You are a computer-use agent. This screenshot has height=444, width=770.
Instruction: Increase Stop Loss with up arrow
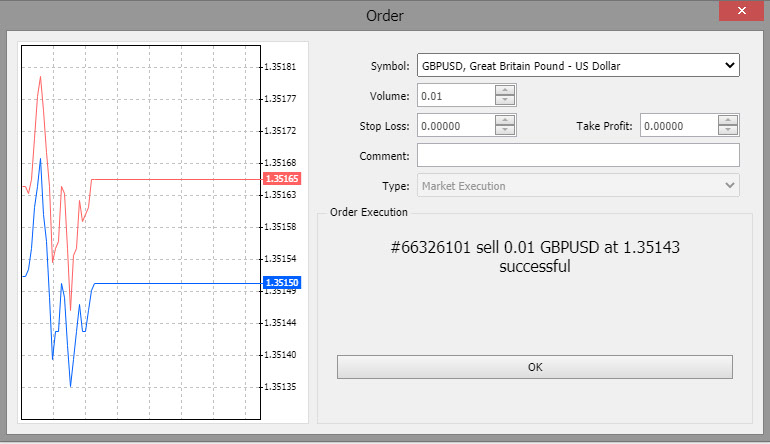[x=505, y=120]
